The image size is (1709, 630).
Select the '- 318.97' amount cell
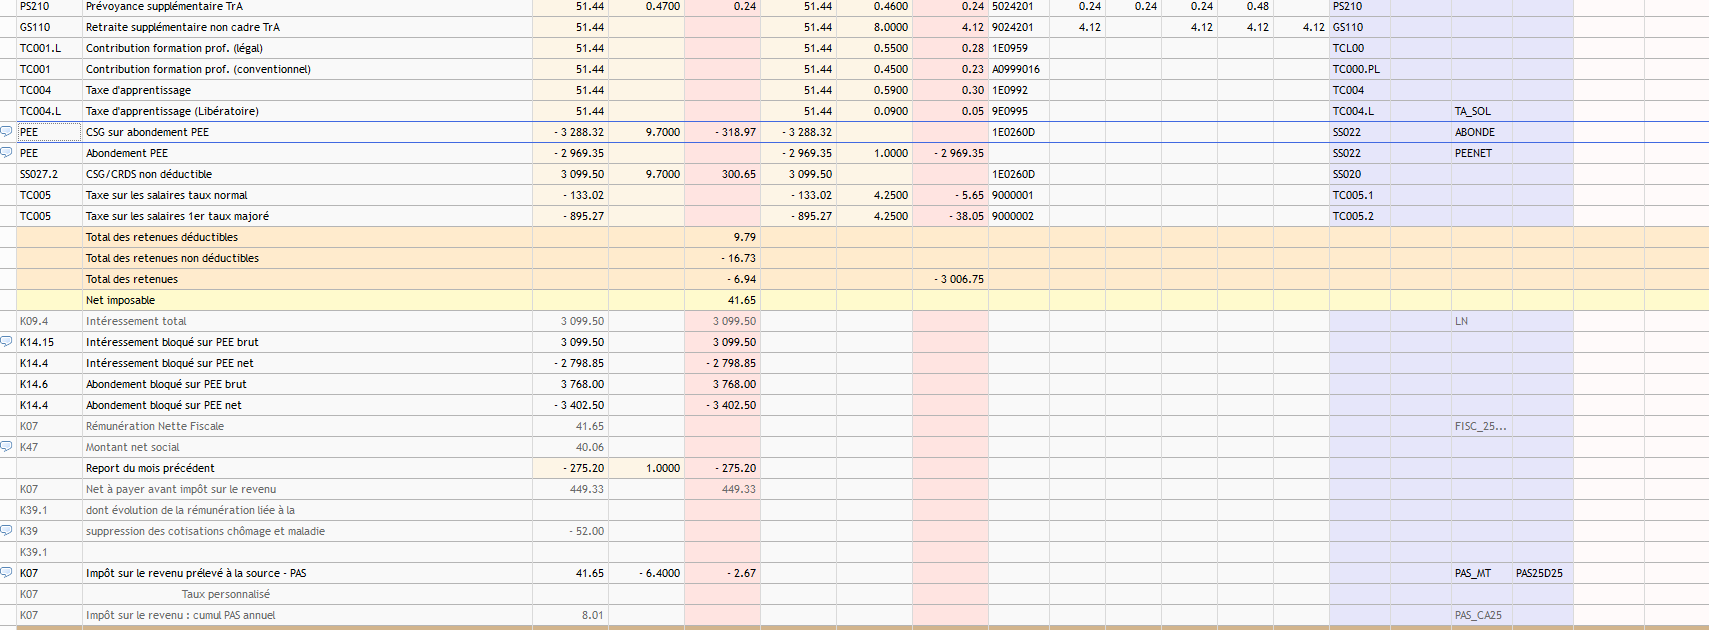(x=722, y=132)
